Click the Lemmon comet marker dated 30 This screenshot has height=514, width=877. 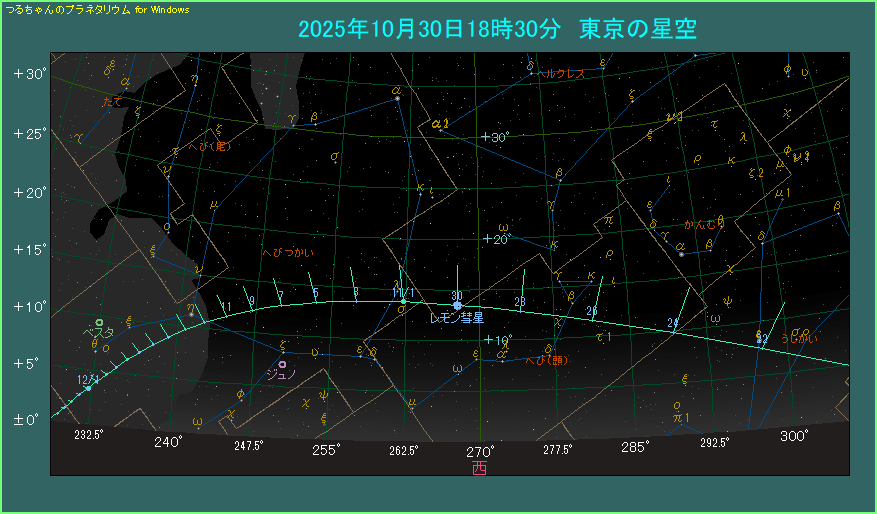click(x=457, y=305)
